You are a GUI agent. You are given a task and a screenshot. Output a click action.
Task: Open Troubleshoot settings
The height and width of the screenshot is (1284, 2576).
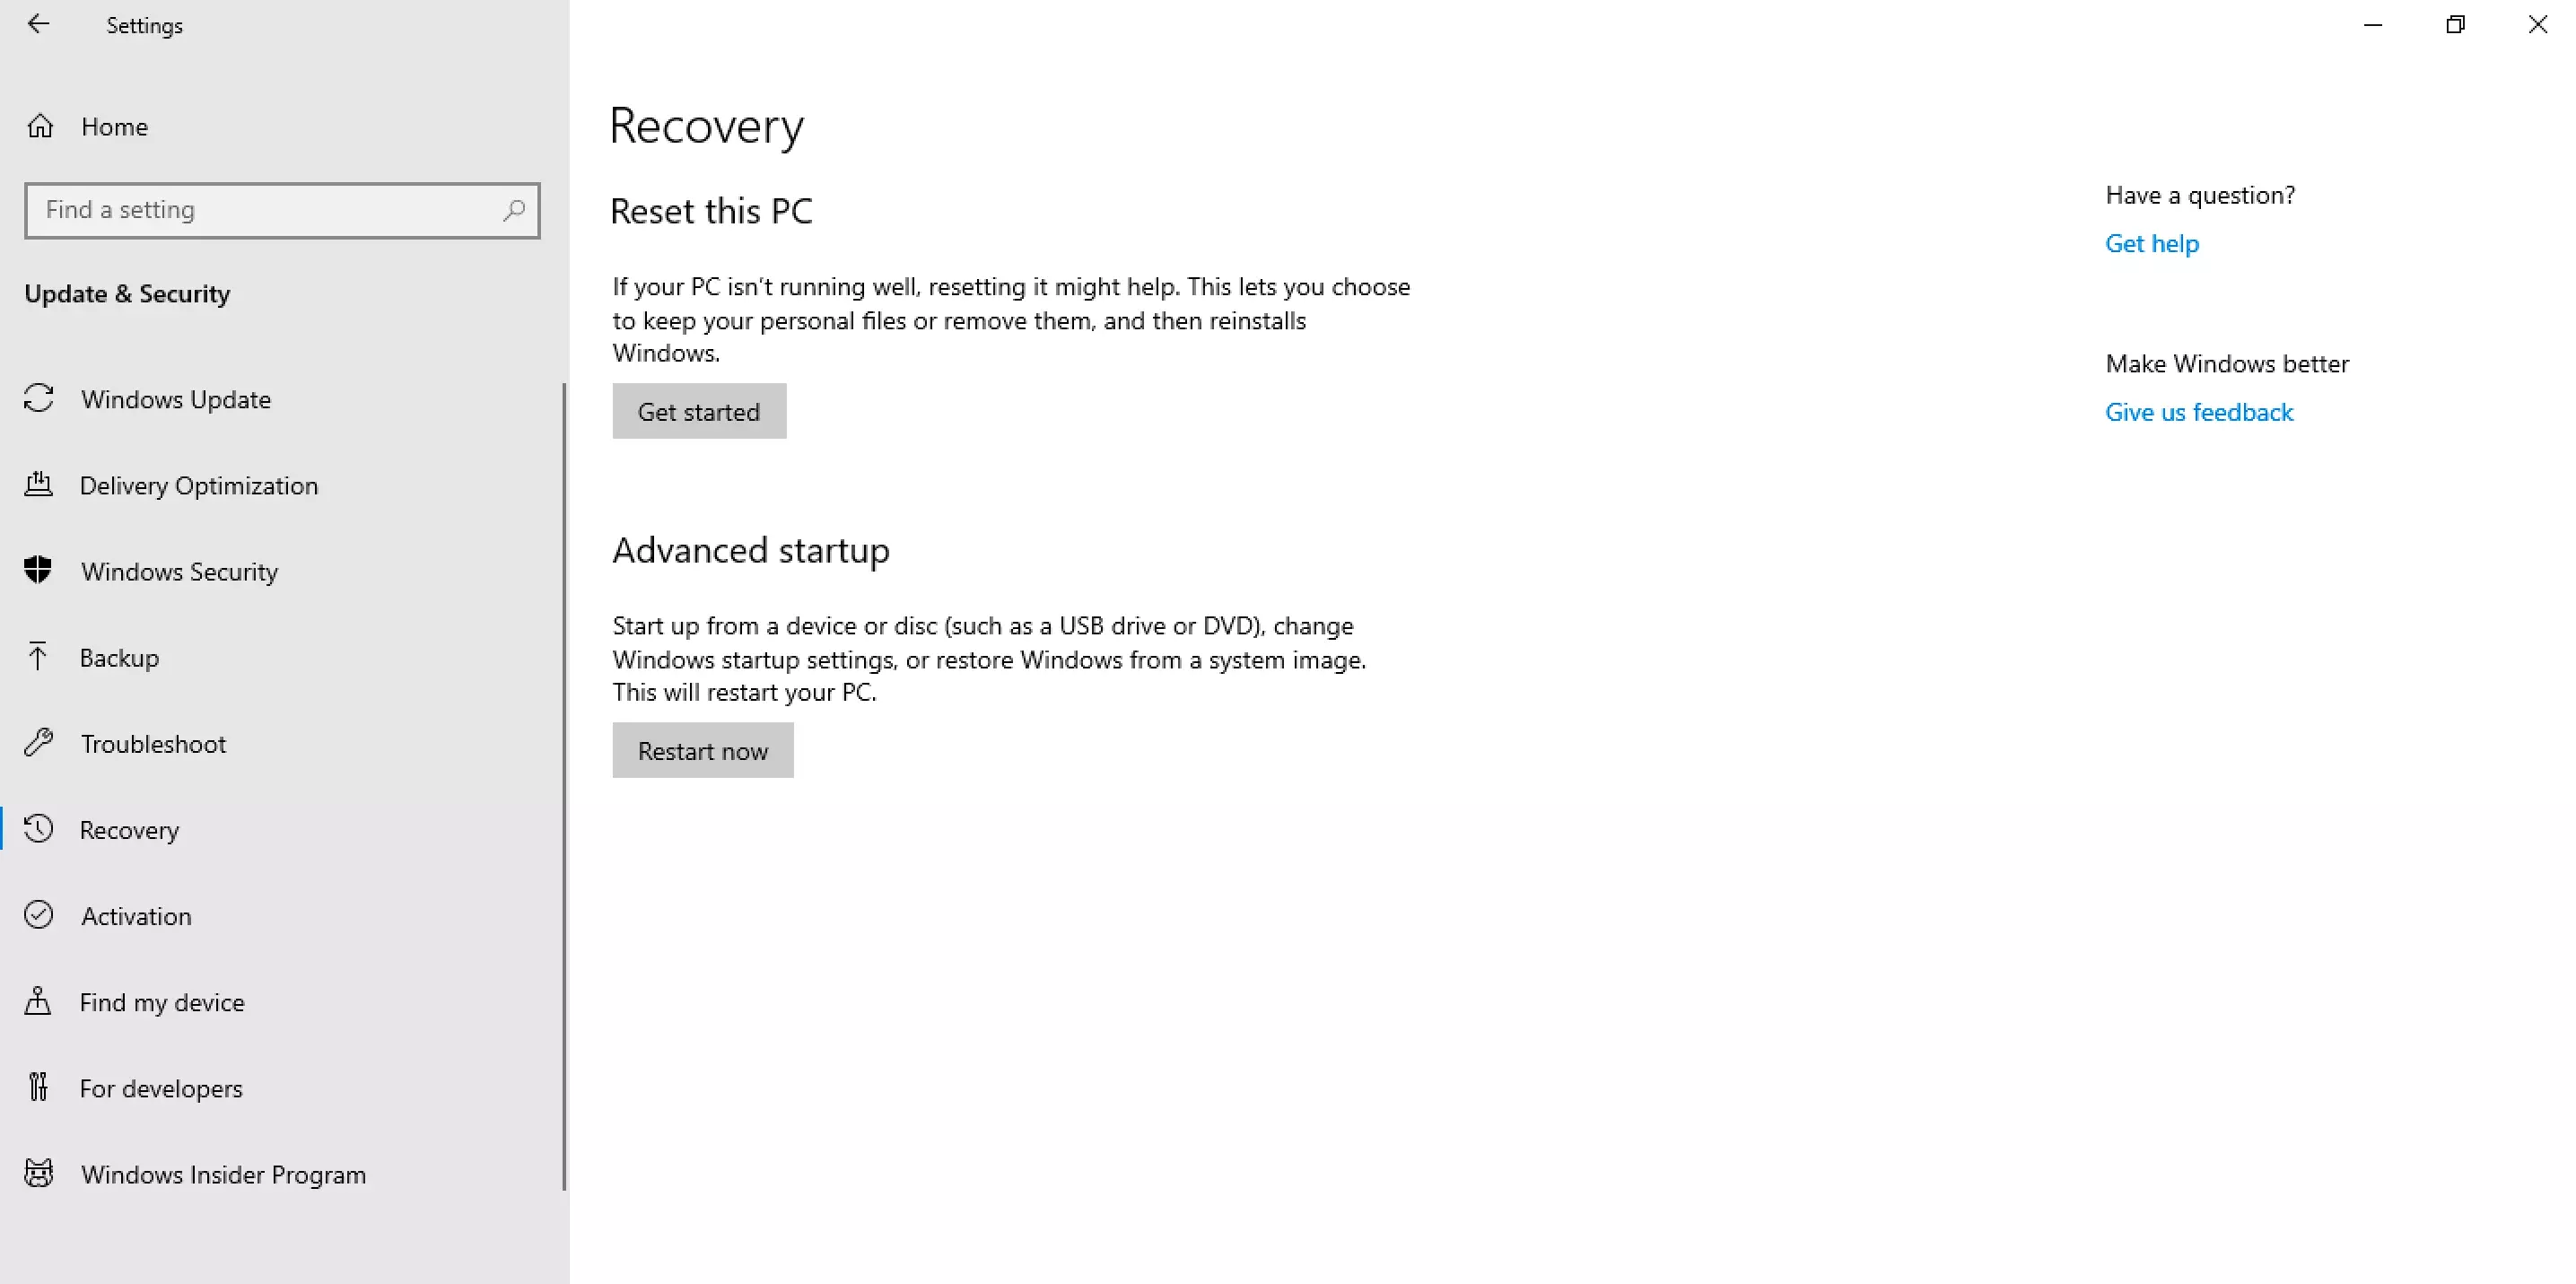[x=153, y=744]
